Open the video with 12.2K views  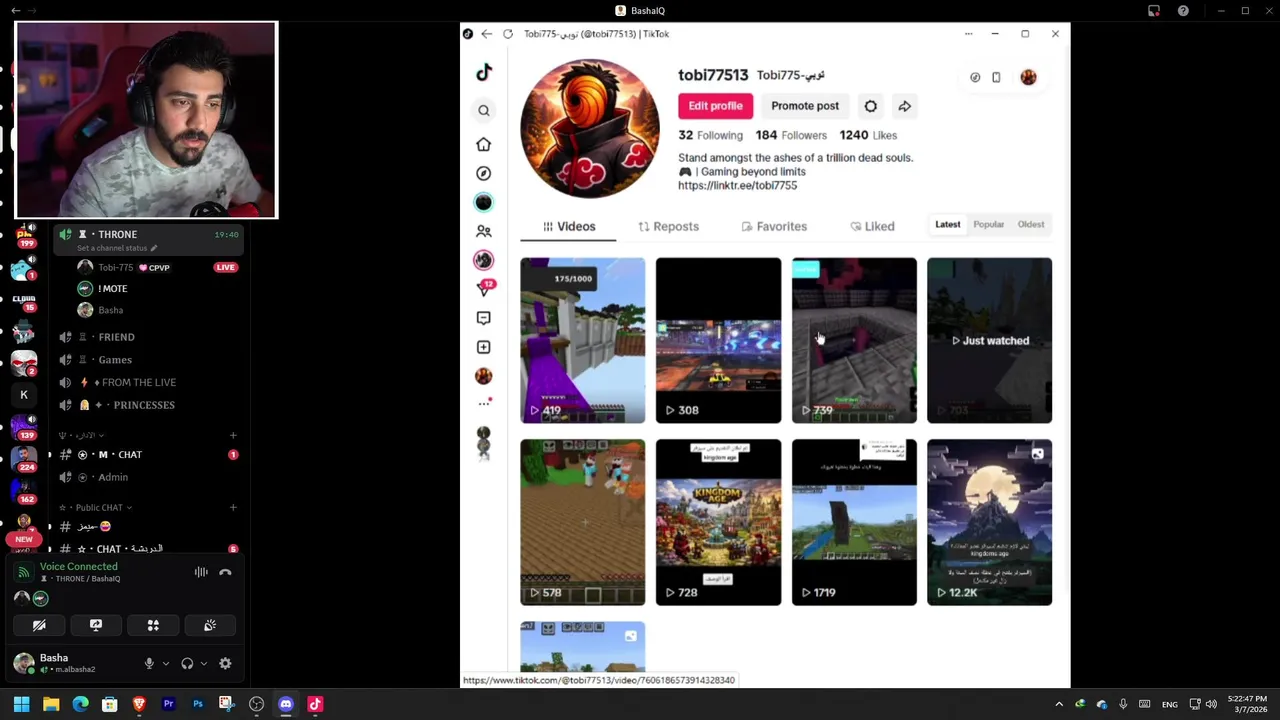[989, 522]
